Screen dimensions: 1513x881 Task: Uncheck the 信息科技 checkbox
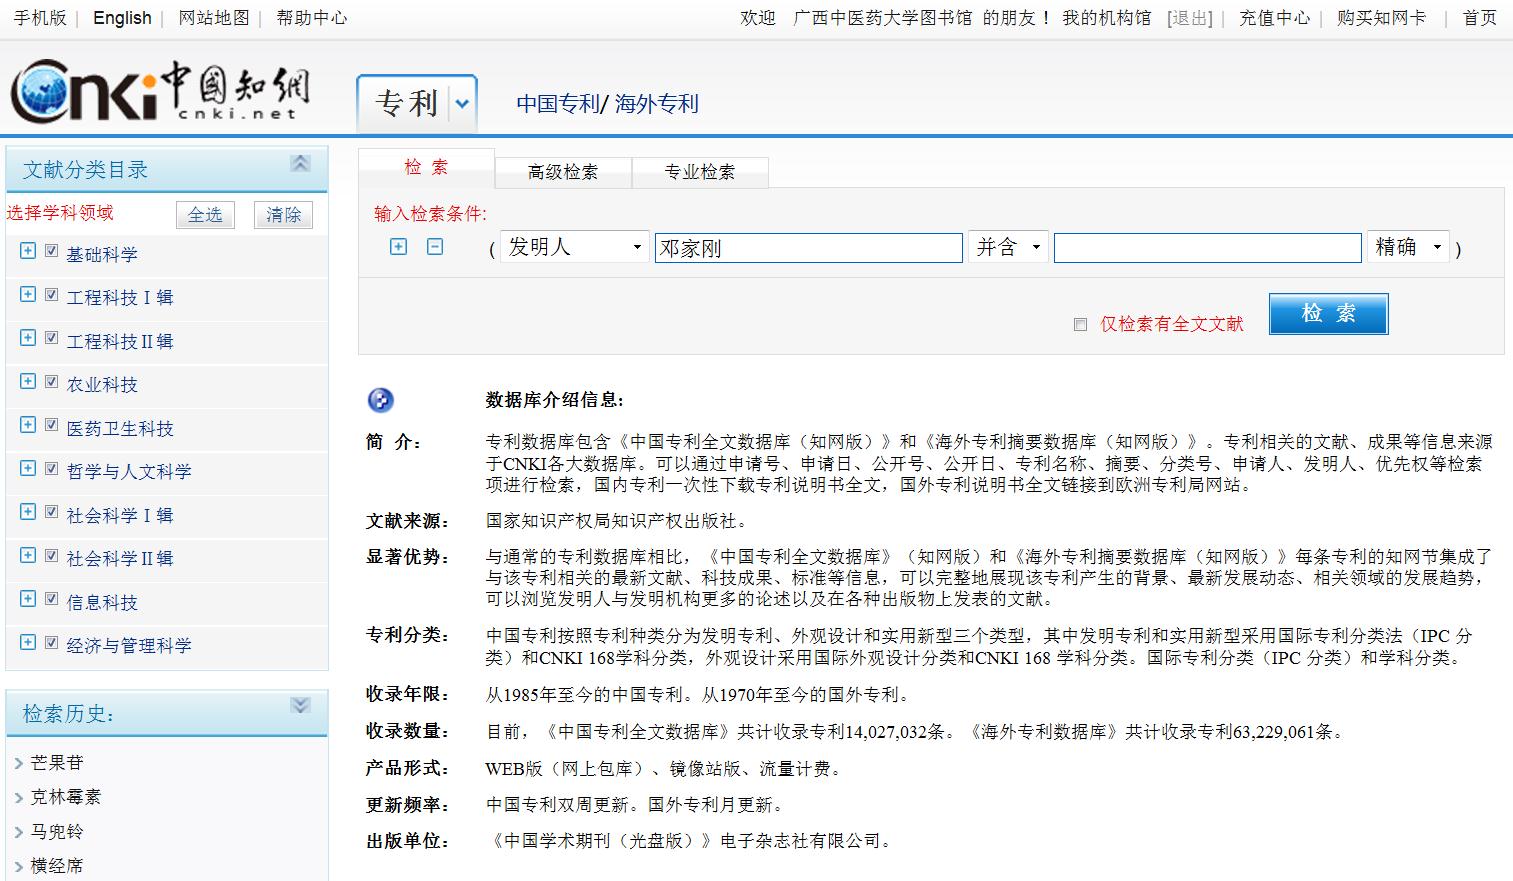click(52, 599)
